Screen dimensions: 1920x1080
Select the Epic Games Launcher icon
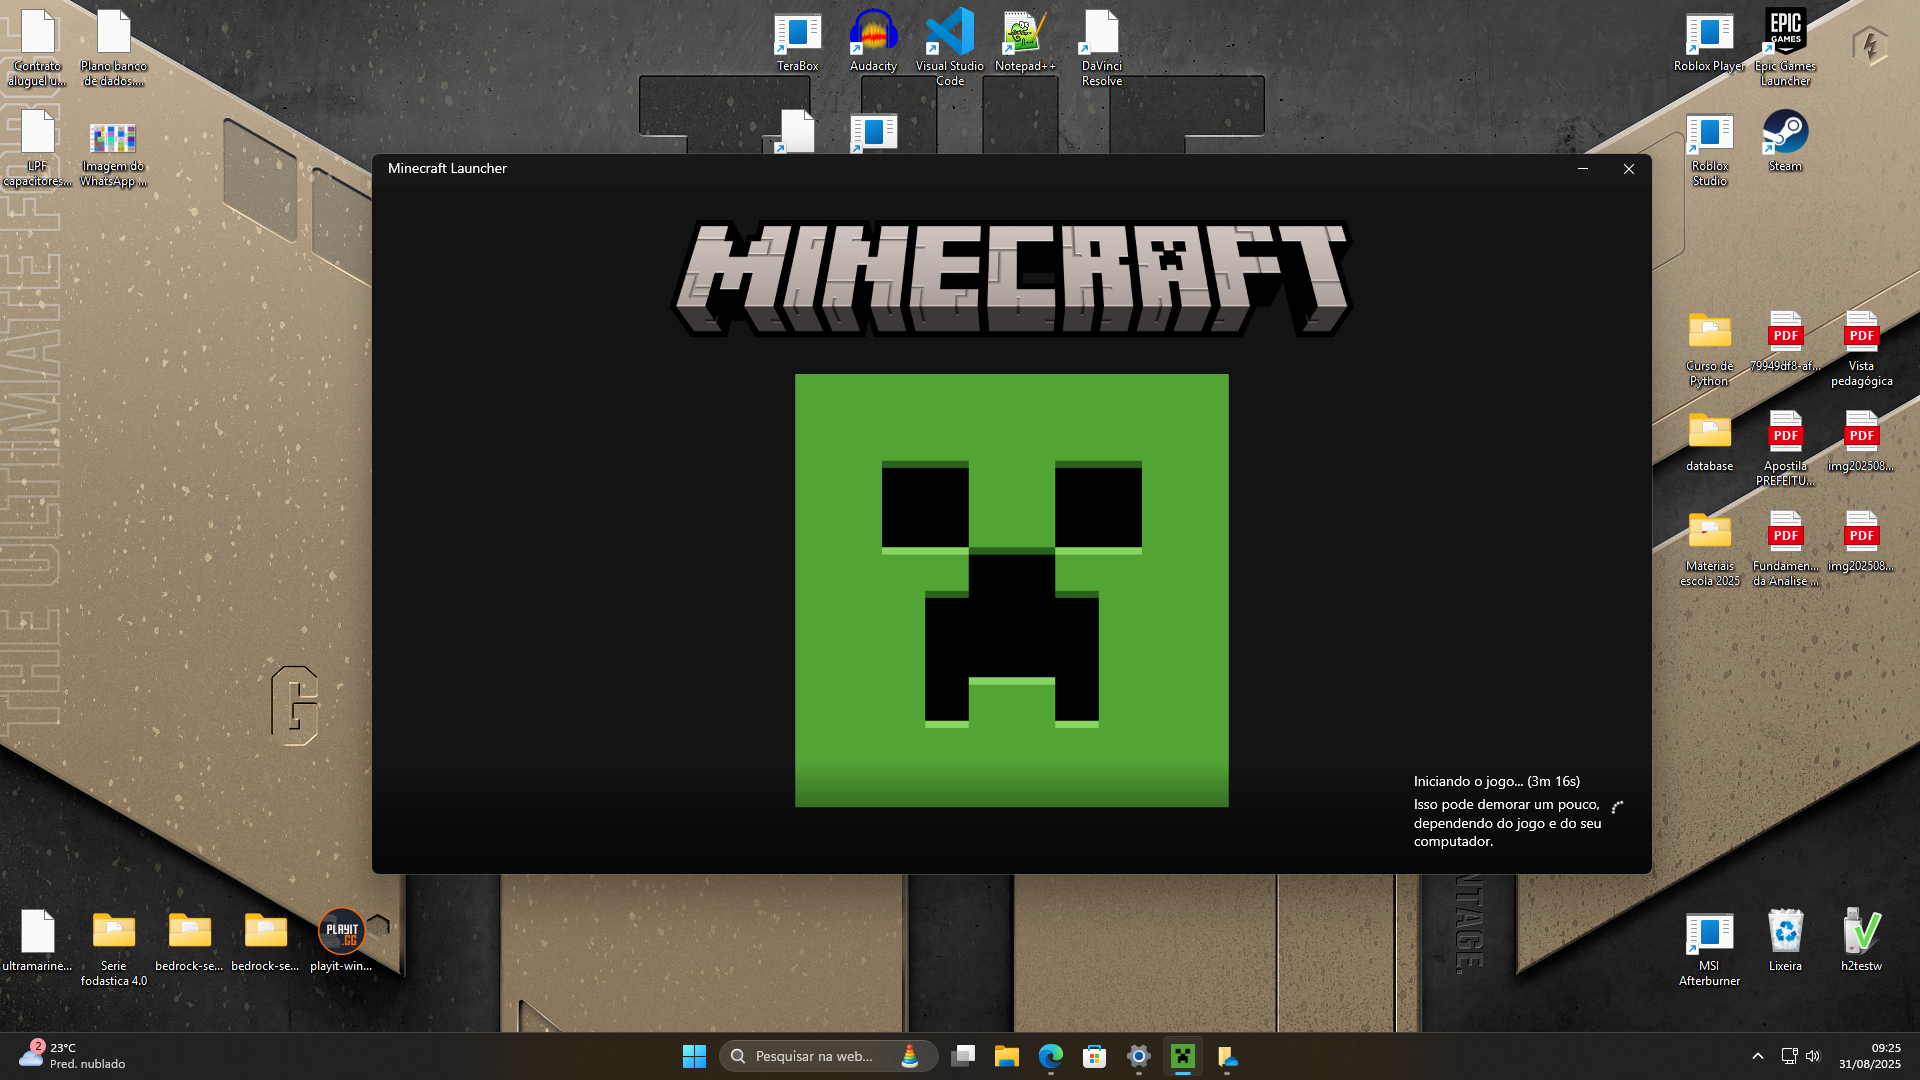(1785, 48)
